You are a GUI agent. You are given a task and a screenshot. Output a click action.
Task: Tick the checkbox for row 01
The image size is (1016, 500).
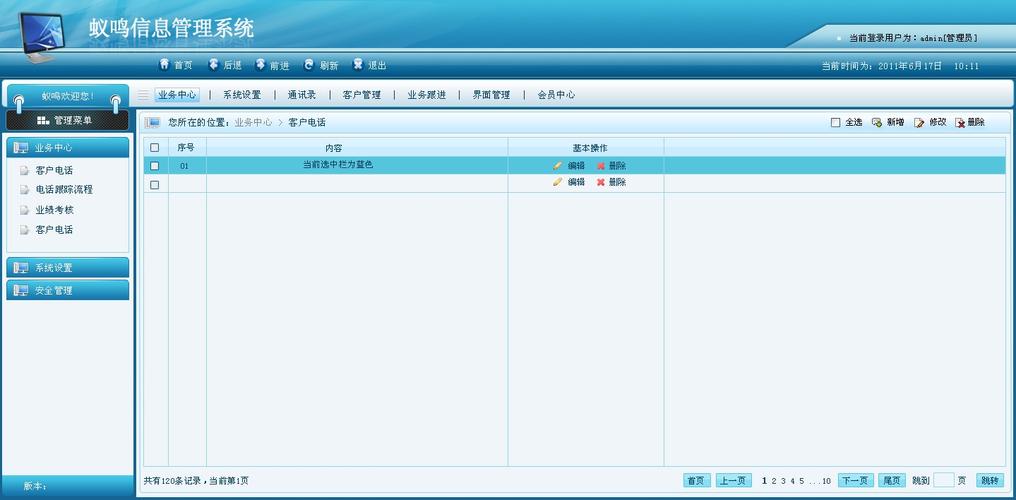tap(154, 166)
